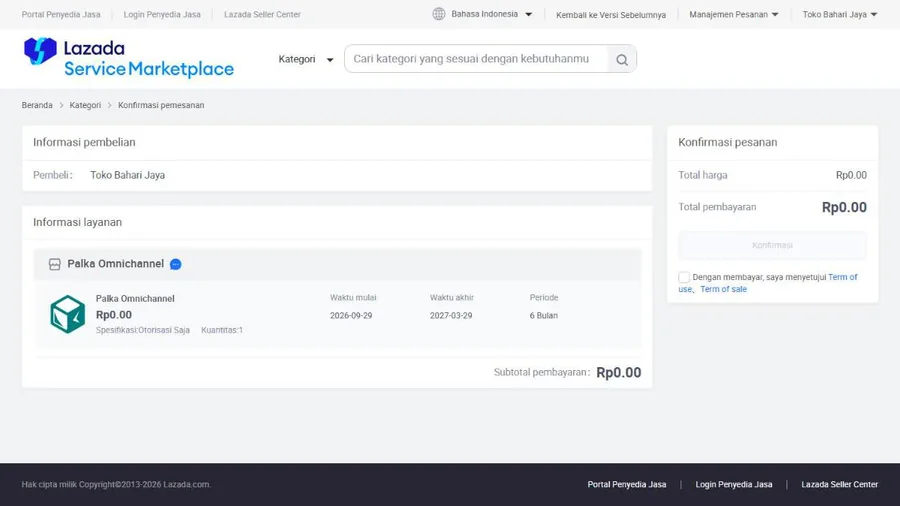Open Kembali ke Versi Sebelumnya link
The image size is (900, 506).
click(x=611, y=15)
